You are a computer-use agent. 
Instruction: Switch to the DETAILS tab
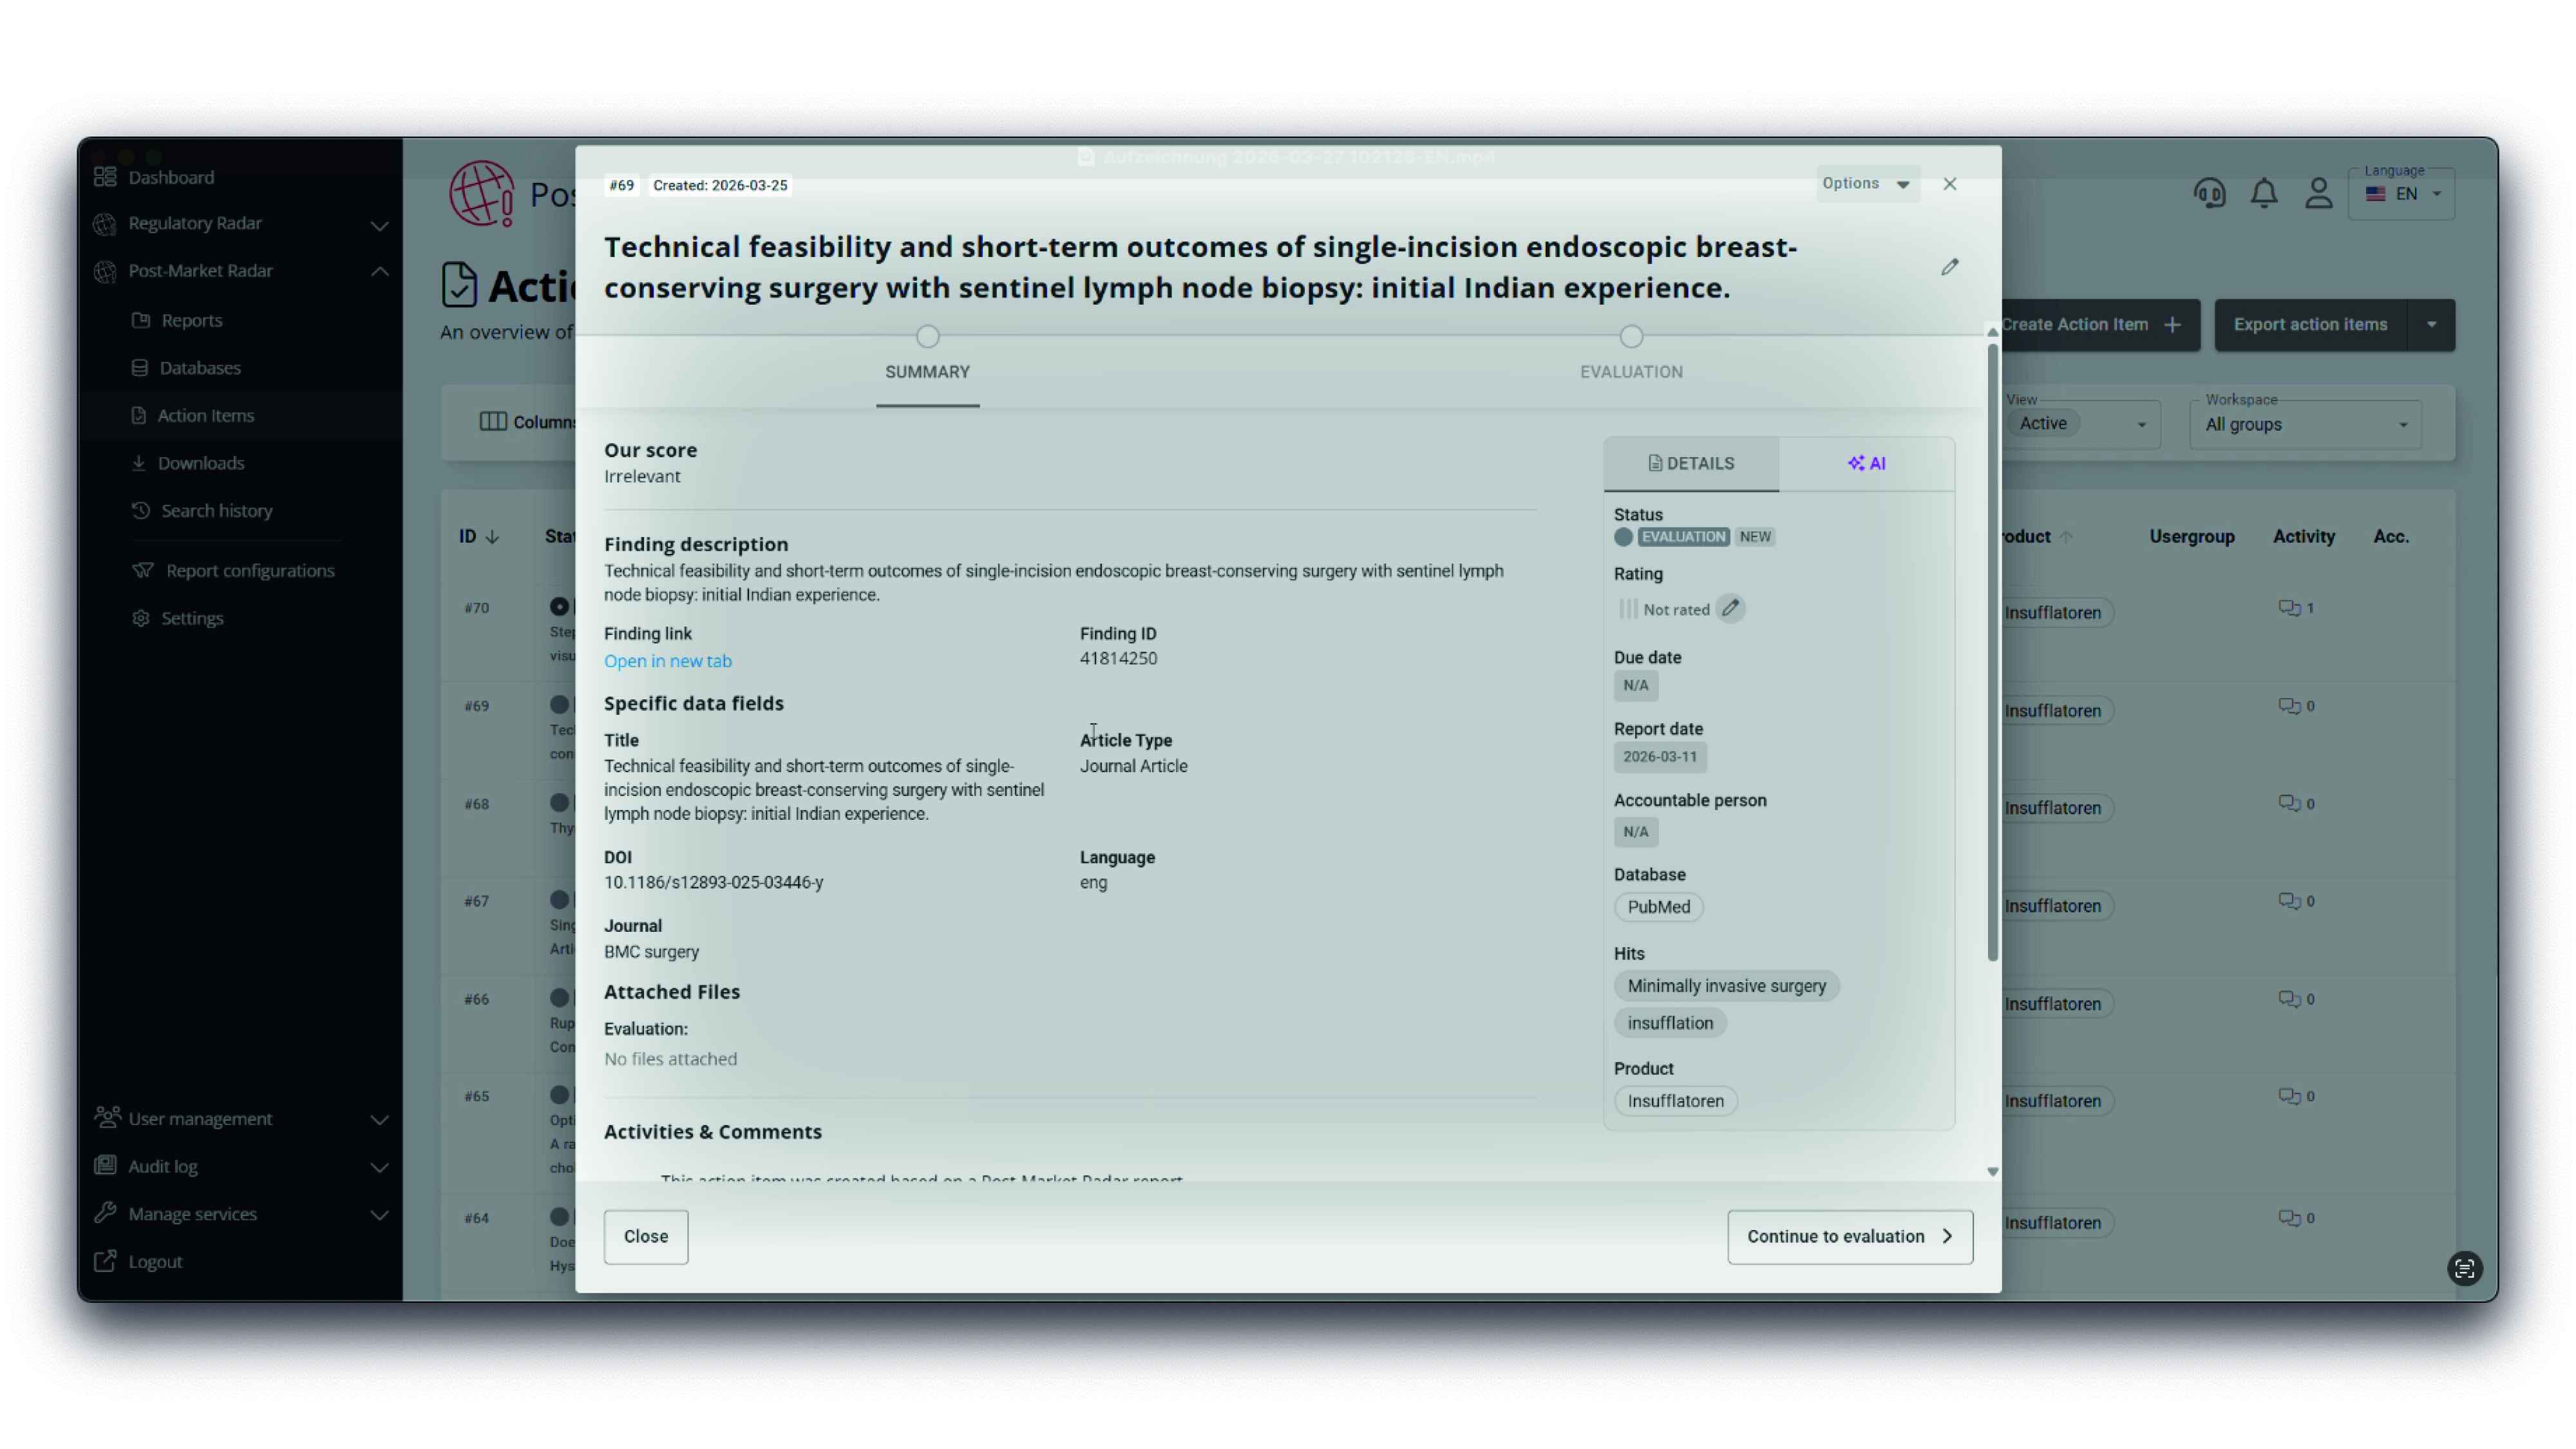tap(1690, 463)
